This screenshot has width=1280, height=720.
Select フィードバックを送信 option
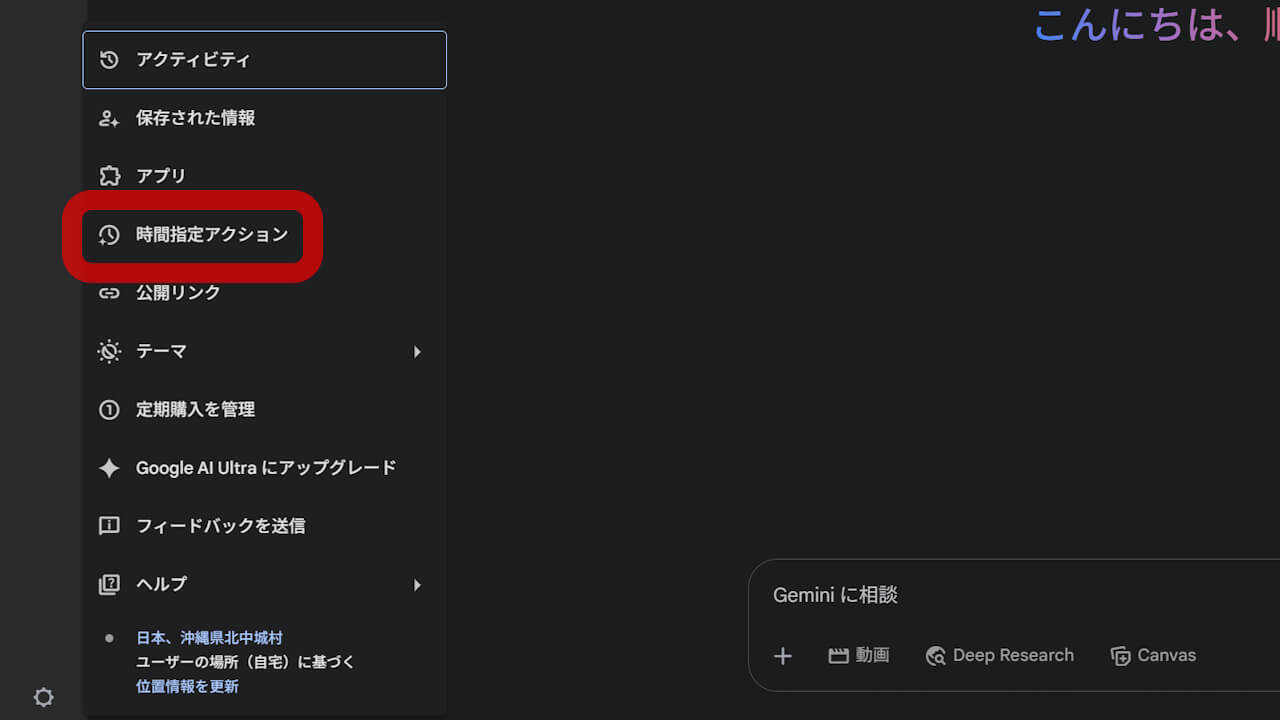[x=264, y=526]
